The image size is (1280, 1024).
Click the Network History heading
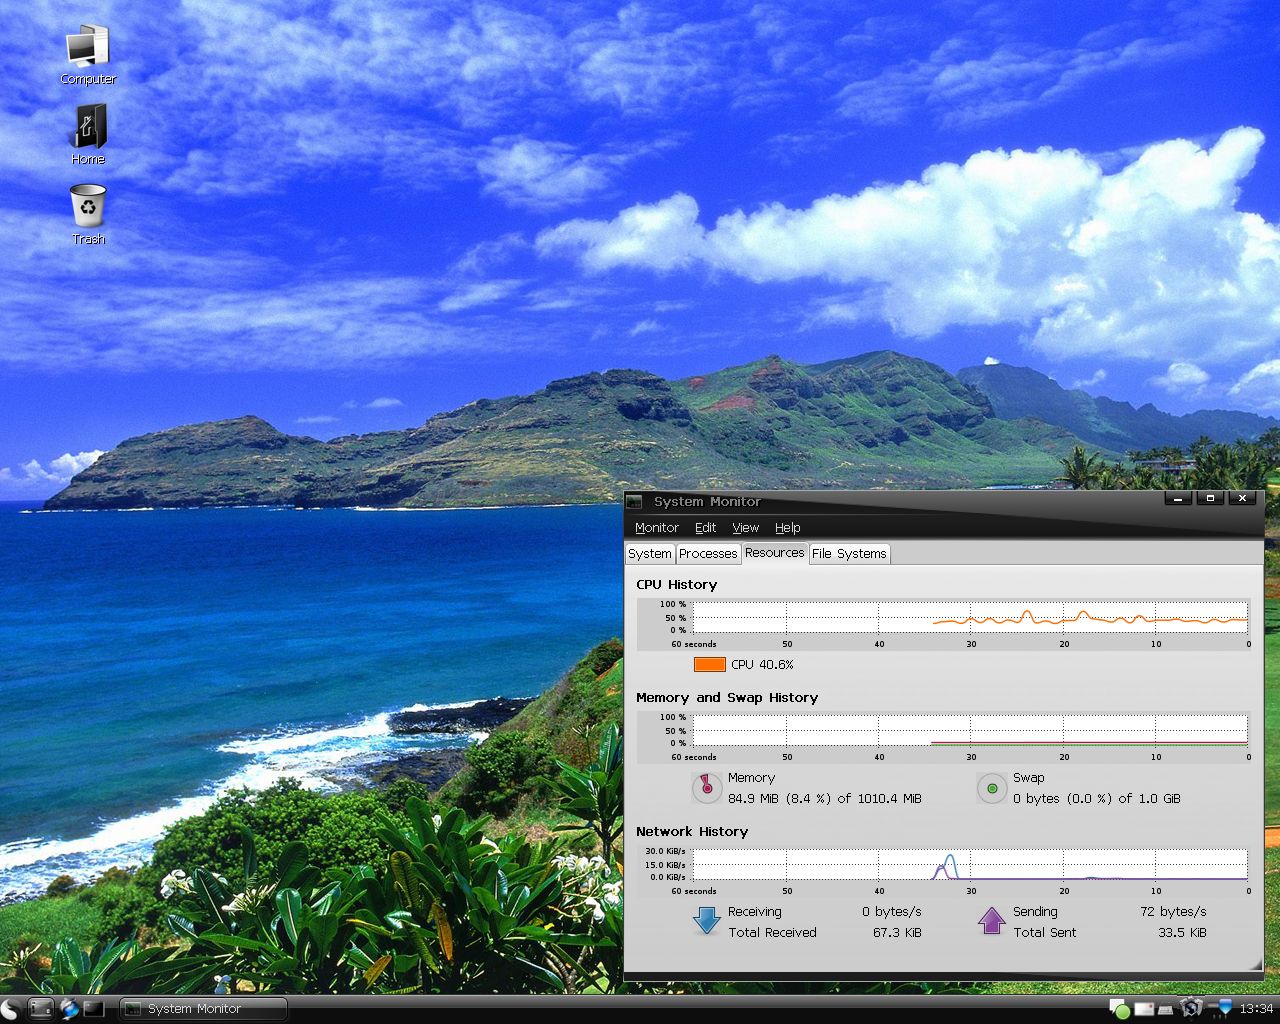coord(692,831)
